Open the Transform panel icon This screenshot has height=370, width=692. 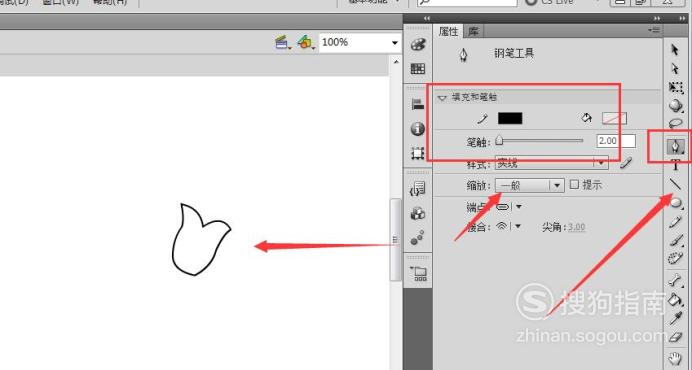pyautogui.click(x=417, y=153)
